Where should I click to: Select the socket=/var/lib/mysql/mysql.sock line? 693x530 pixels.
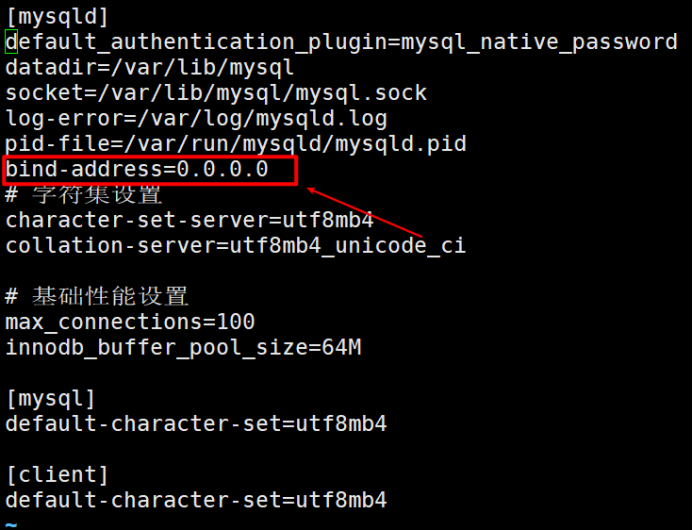pos(216,93)
